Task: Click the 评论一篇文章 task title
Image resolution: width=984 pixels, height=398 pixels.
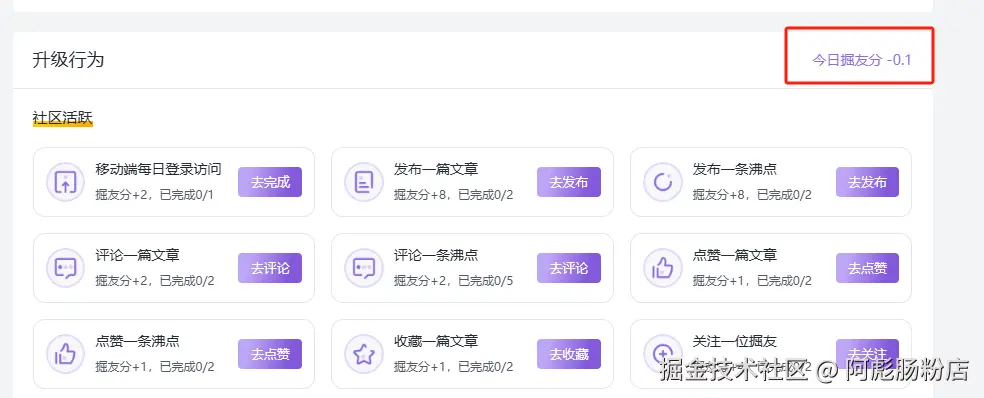Action: click(x=137, y=255)
